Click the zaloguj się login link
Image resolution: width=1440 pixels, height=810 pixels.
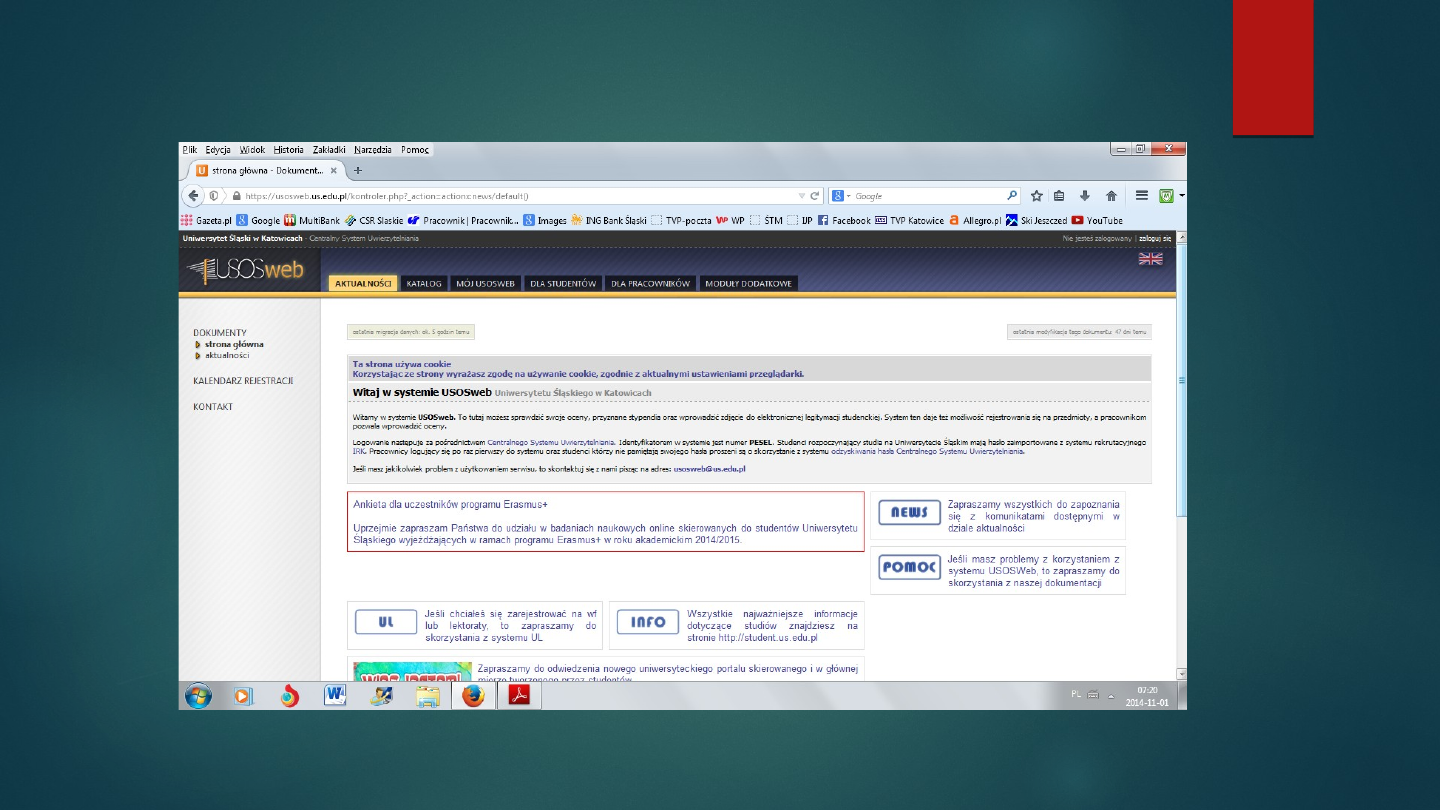pyautogui.click(x=1154, y=239)
